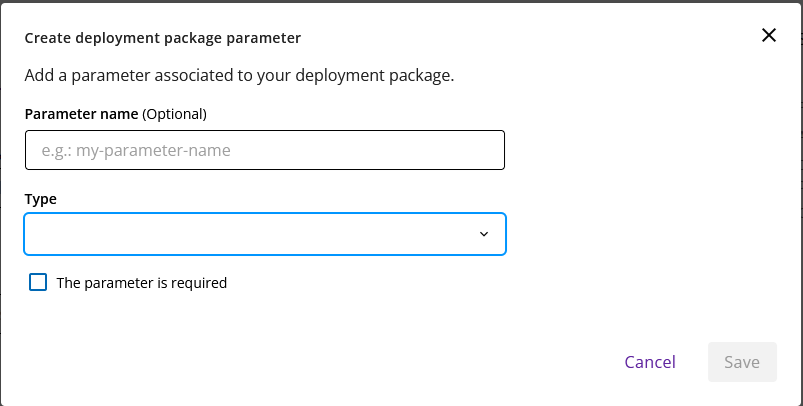This screenshot has height=406, width=803.
Task: Click the 'e.g.: my-parameter-name' placeholder text
Action: (136, 151)
